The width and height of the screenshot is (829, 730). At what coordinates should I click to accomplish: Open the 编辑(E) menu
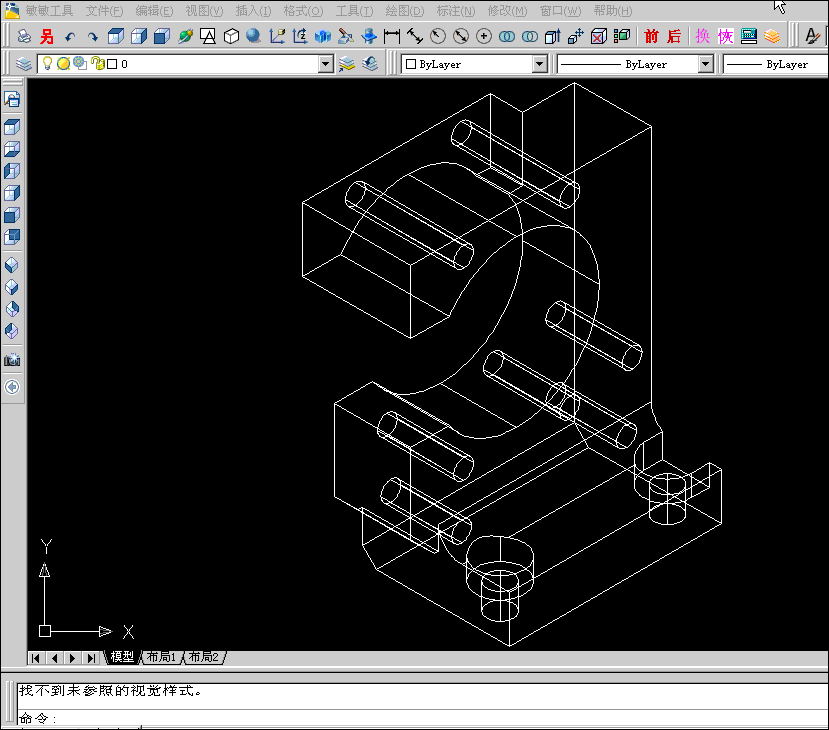point(154,11)
